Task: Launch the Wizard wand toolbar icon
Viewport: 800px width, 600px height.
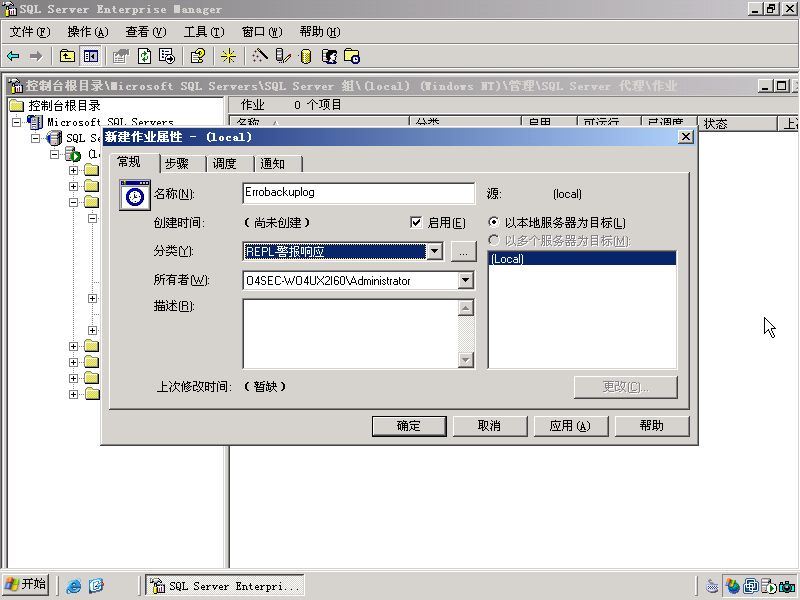Action: [260, 56]
